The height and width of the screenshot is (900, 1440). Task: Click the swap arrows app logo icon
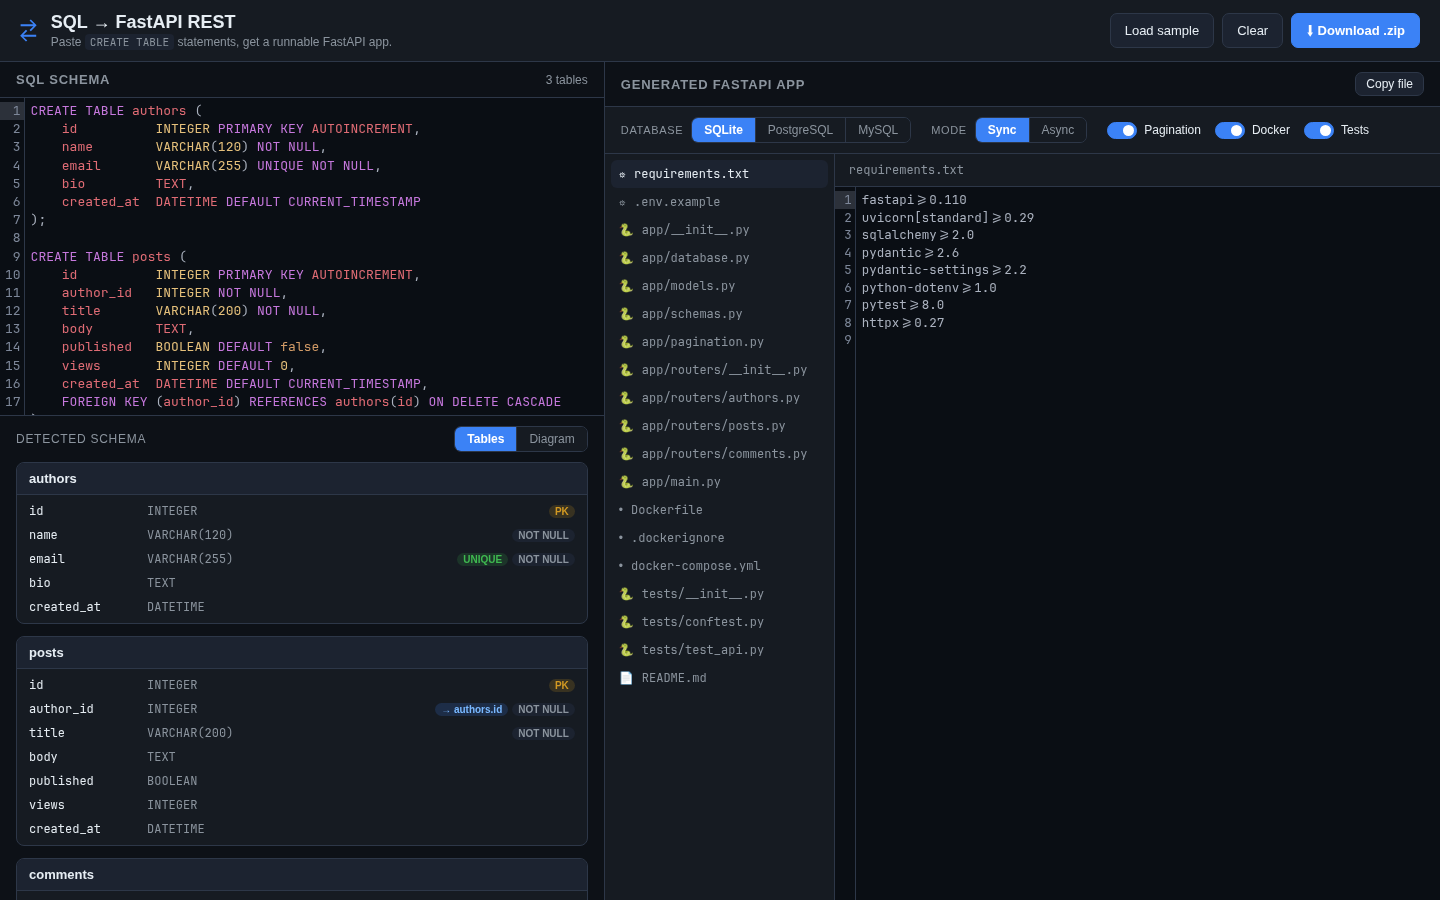point(28,30)
